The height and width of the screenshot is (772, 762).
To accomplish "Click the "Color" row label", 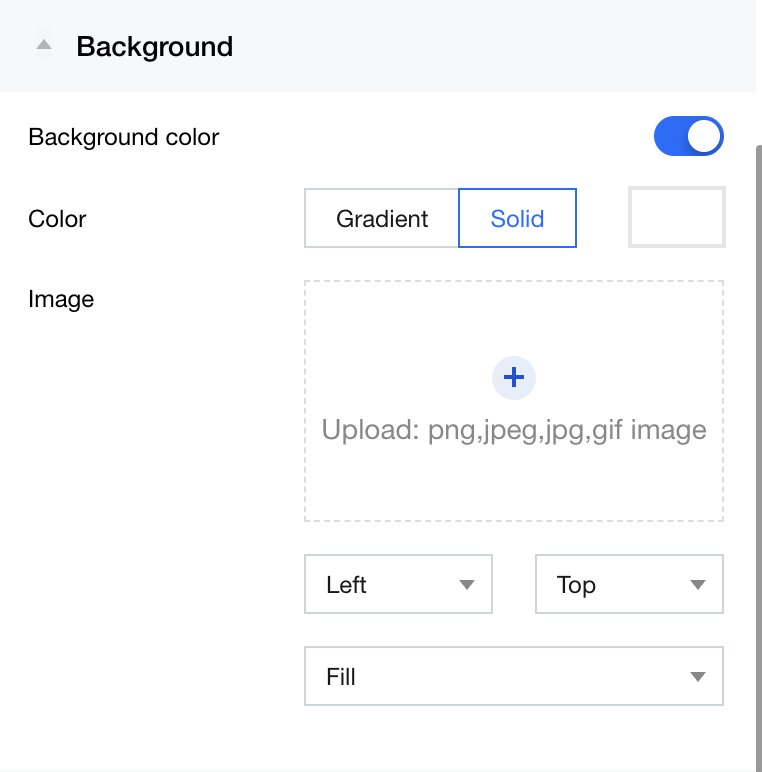I will [x=57, y=218].
